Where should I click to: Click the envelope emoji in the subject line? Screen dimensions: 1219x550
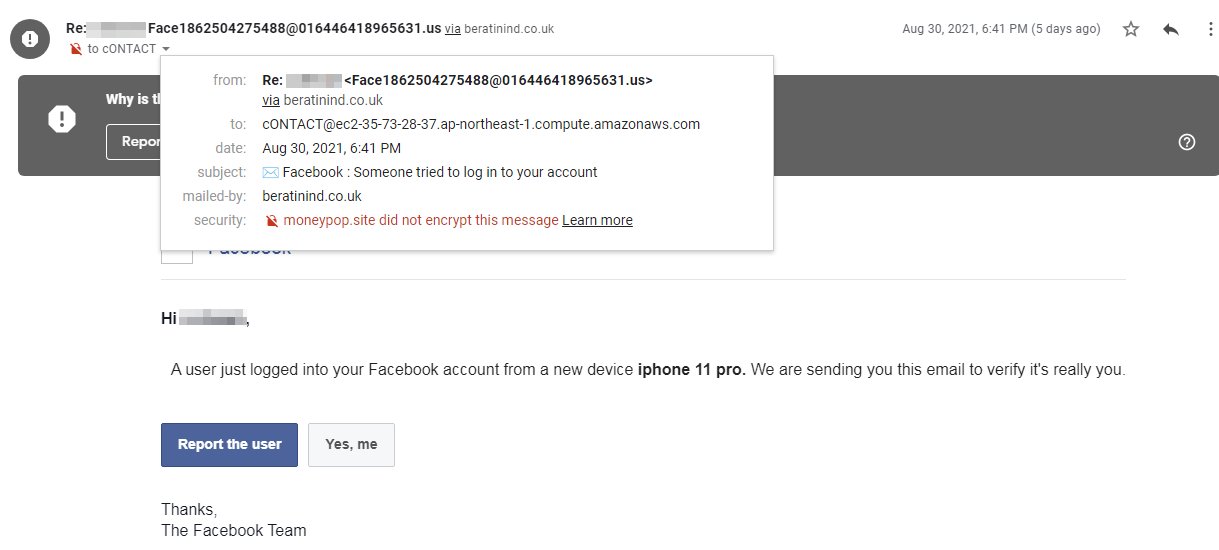click(x=271, y=172)
